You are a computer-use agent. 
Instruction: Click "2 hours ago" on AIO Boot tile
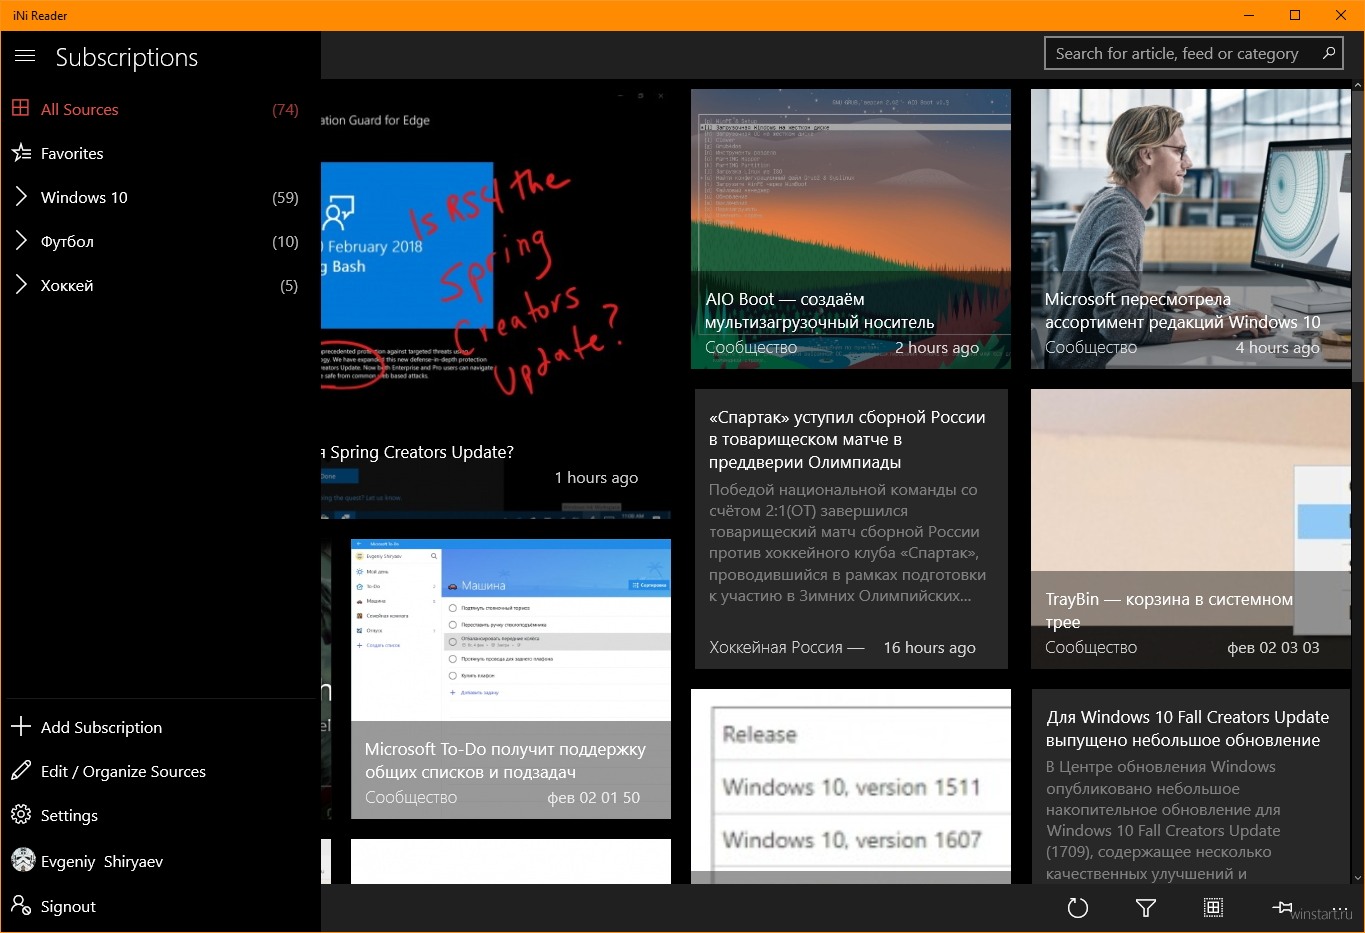(x=937, y=347)
